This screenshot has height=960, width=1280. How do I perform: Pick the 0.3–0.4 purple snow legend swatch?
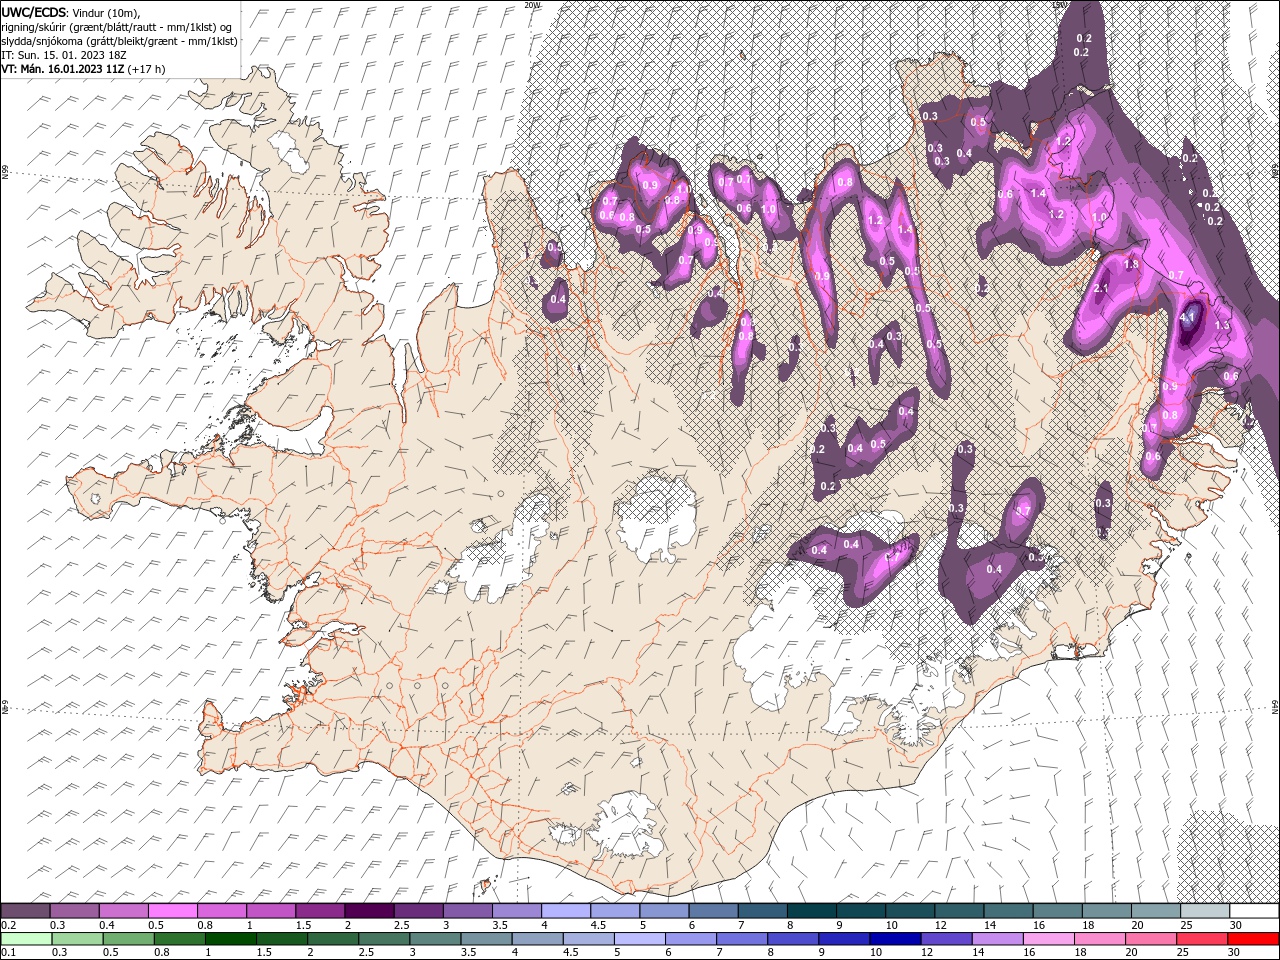[74, 911]
